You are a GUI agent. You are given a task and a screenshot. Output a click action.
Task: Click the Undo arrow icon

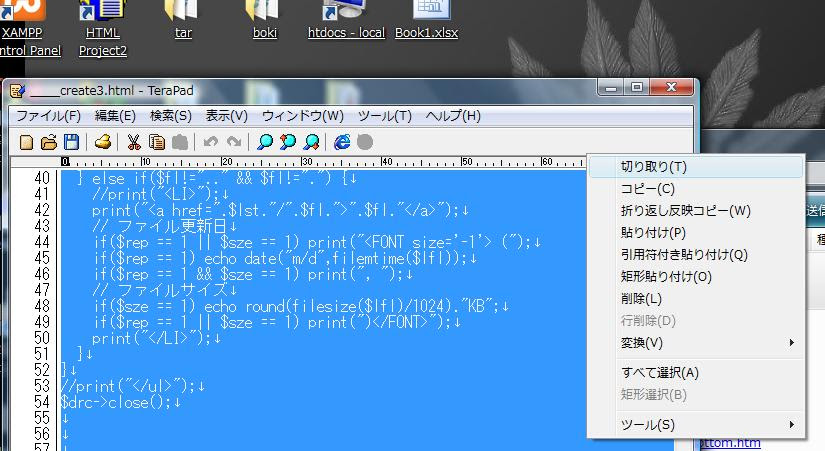point(210,142)
